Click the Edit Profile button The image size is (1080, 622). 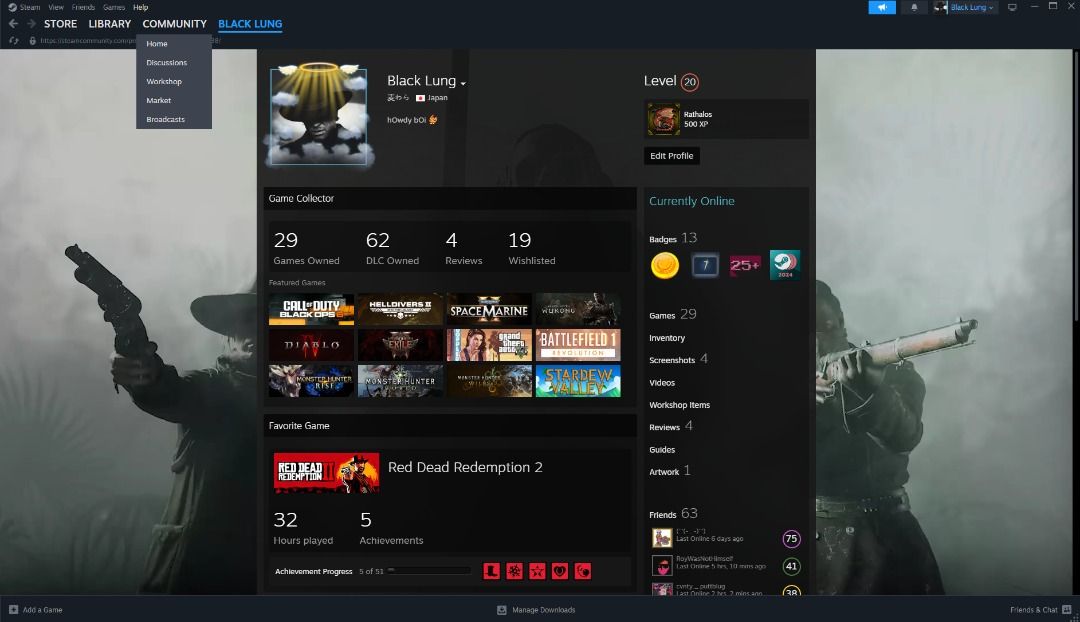tap(672, 156)
